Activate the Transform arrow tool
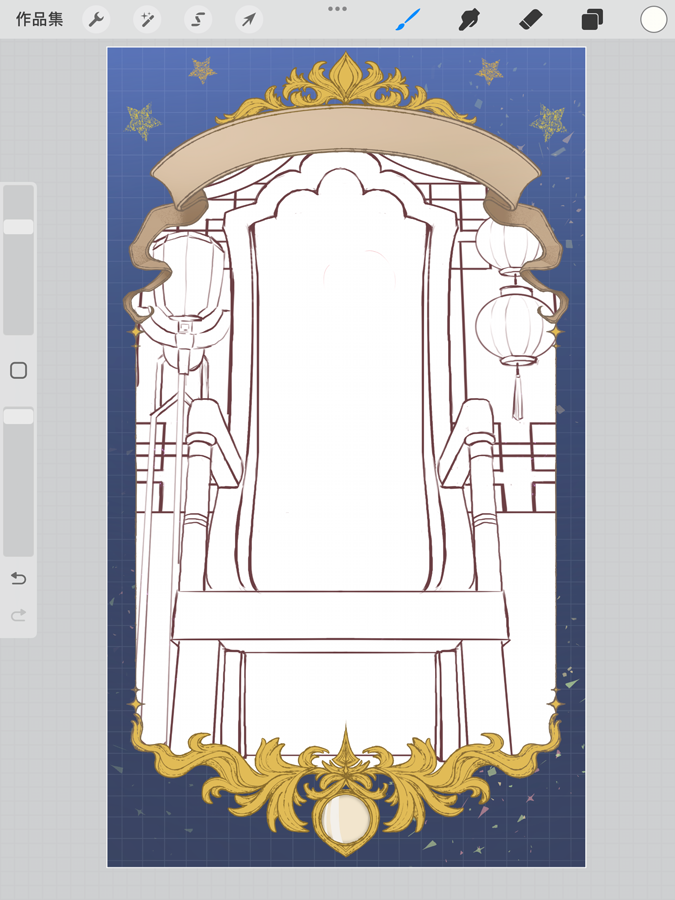Image resolution: width=675 pixels, height=900 pixels. 249,20
